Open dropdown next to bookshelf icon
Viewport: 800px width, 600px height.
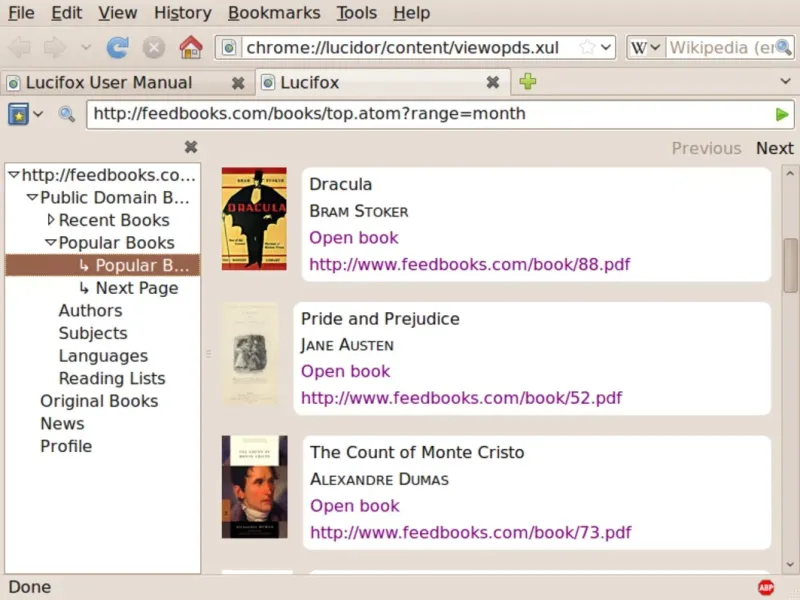(x=38, y=114)
